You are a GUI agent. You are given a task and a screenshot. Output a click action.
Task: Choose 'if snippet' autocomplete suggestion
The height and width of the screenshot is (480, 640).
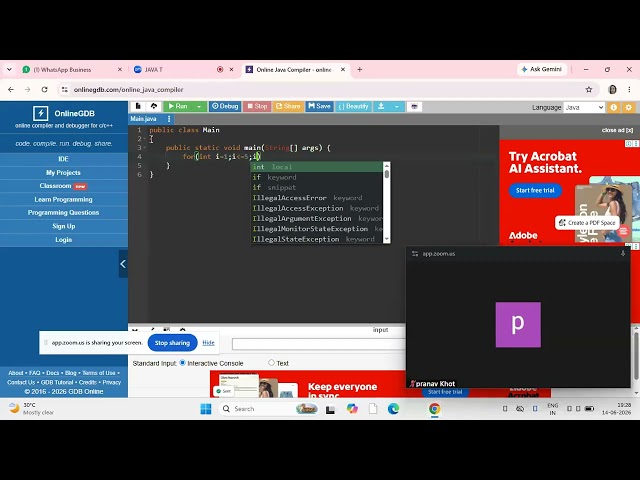[x=317, y=187]
